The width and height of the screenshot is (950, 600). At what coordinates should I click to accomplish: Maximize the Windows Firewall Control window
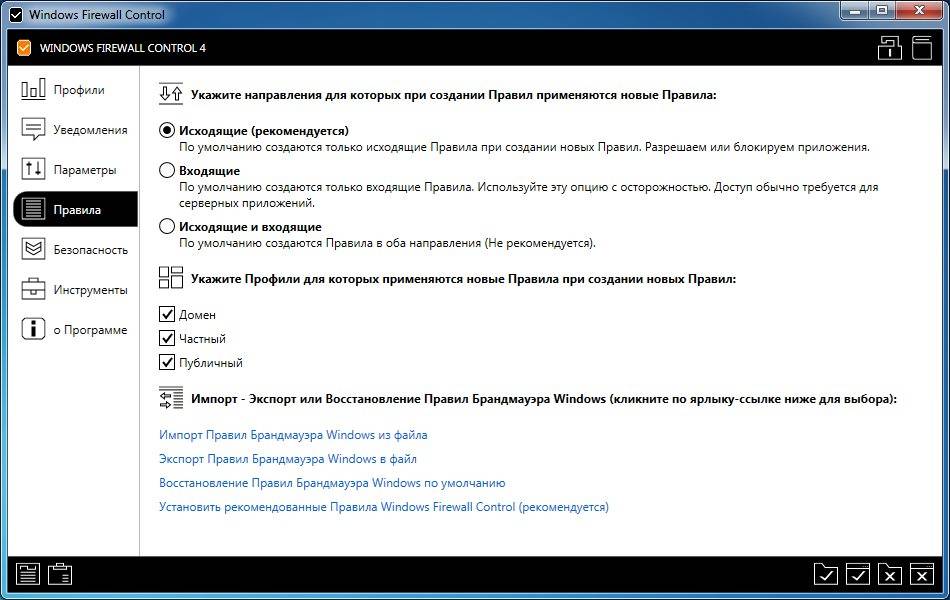883,10
